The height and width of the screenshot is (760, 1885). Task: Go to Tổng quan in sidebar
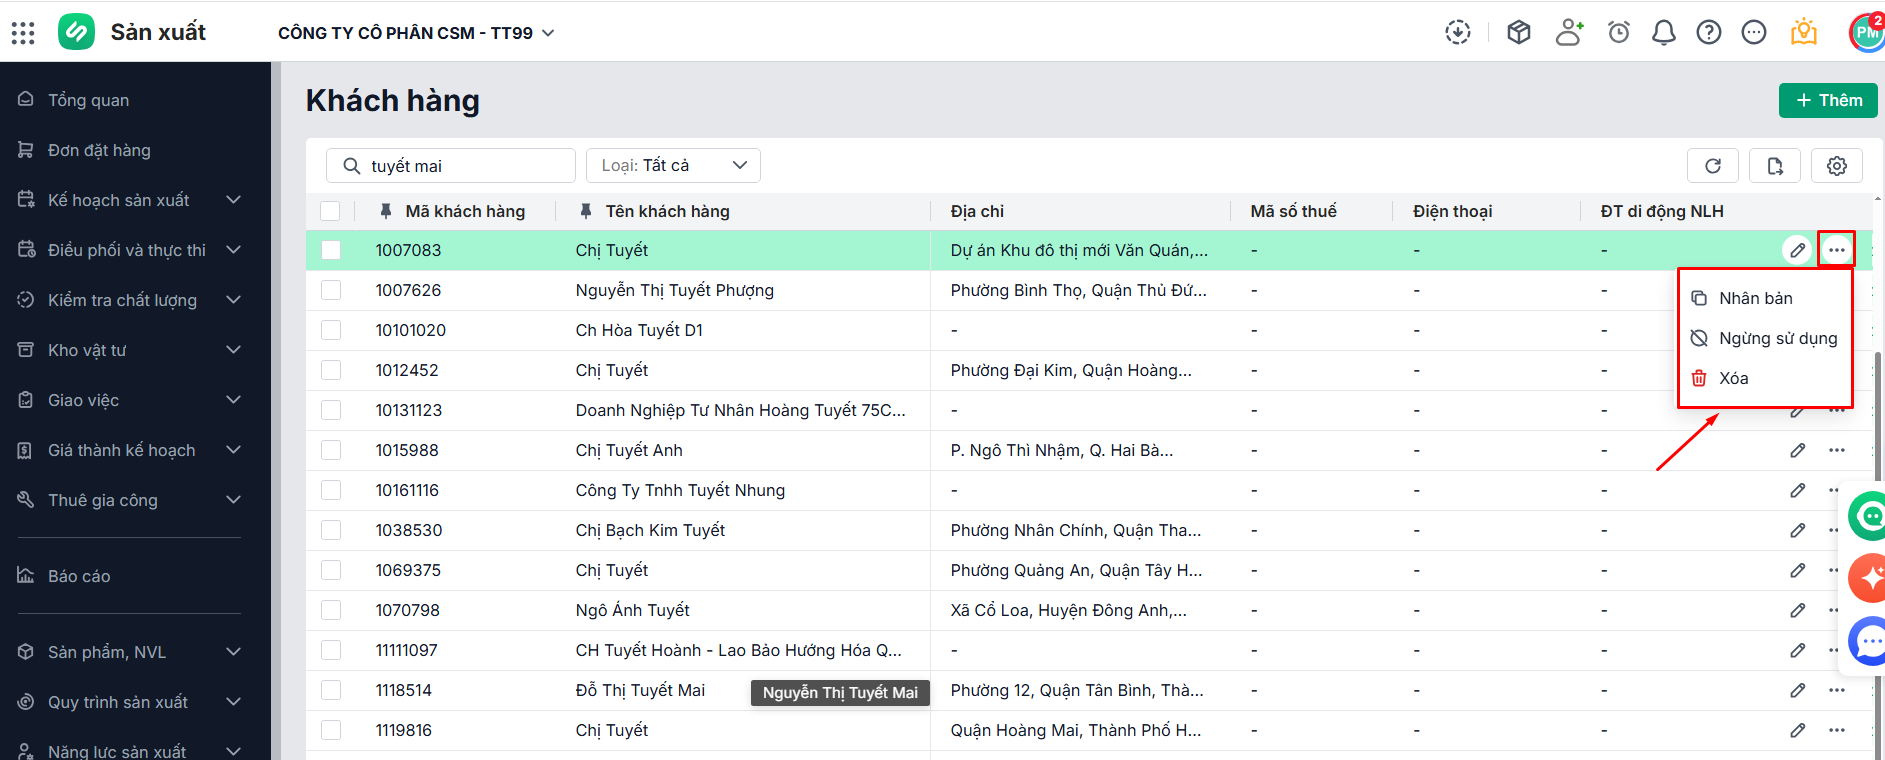pos(88,100)
